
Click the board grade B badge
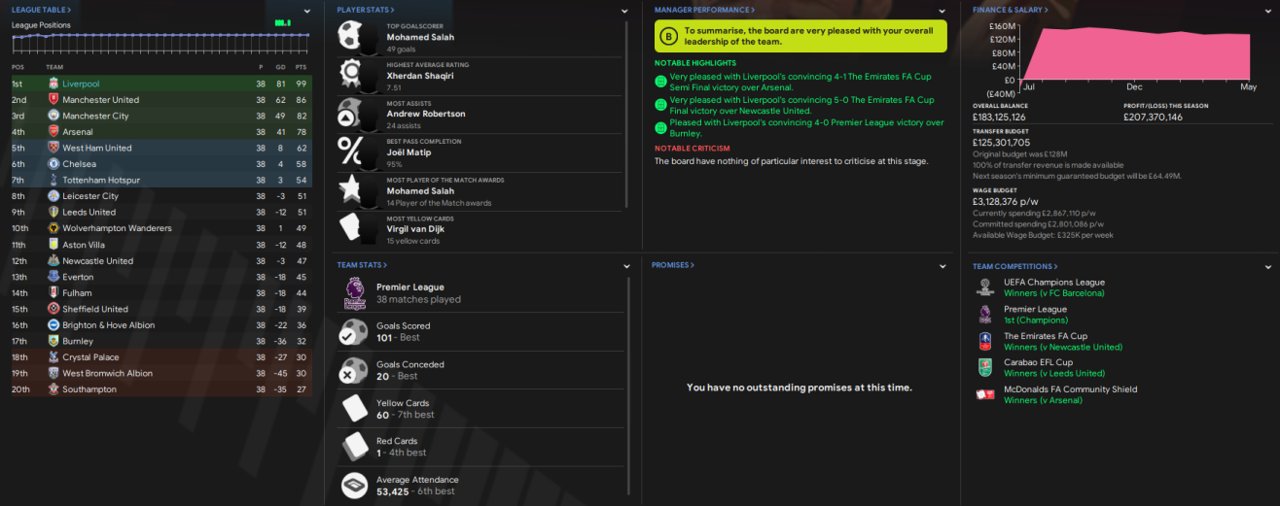pyautogui.click(x=667, y=36)
